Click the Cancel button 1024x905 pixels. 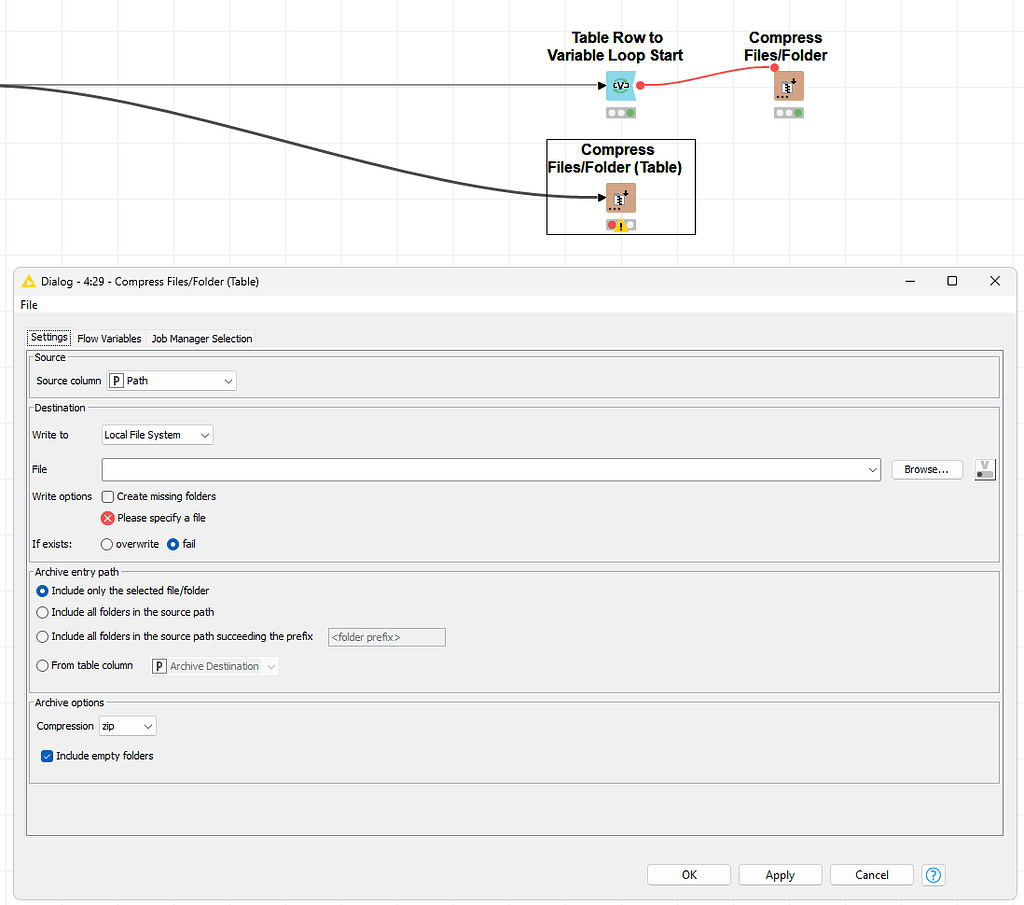point(872,875)
